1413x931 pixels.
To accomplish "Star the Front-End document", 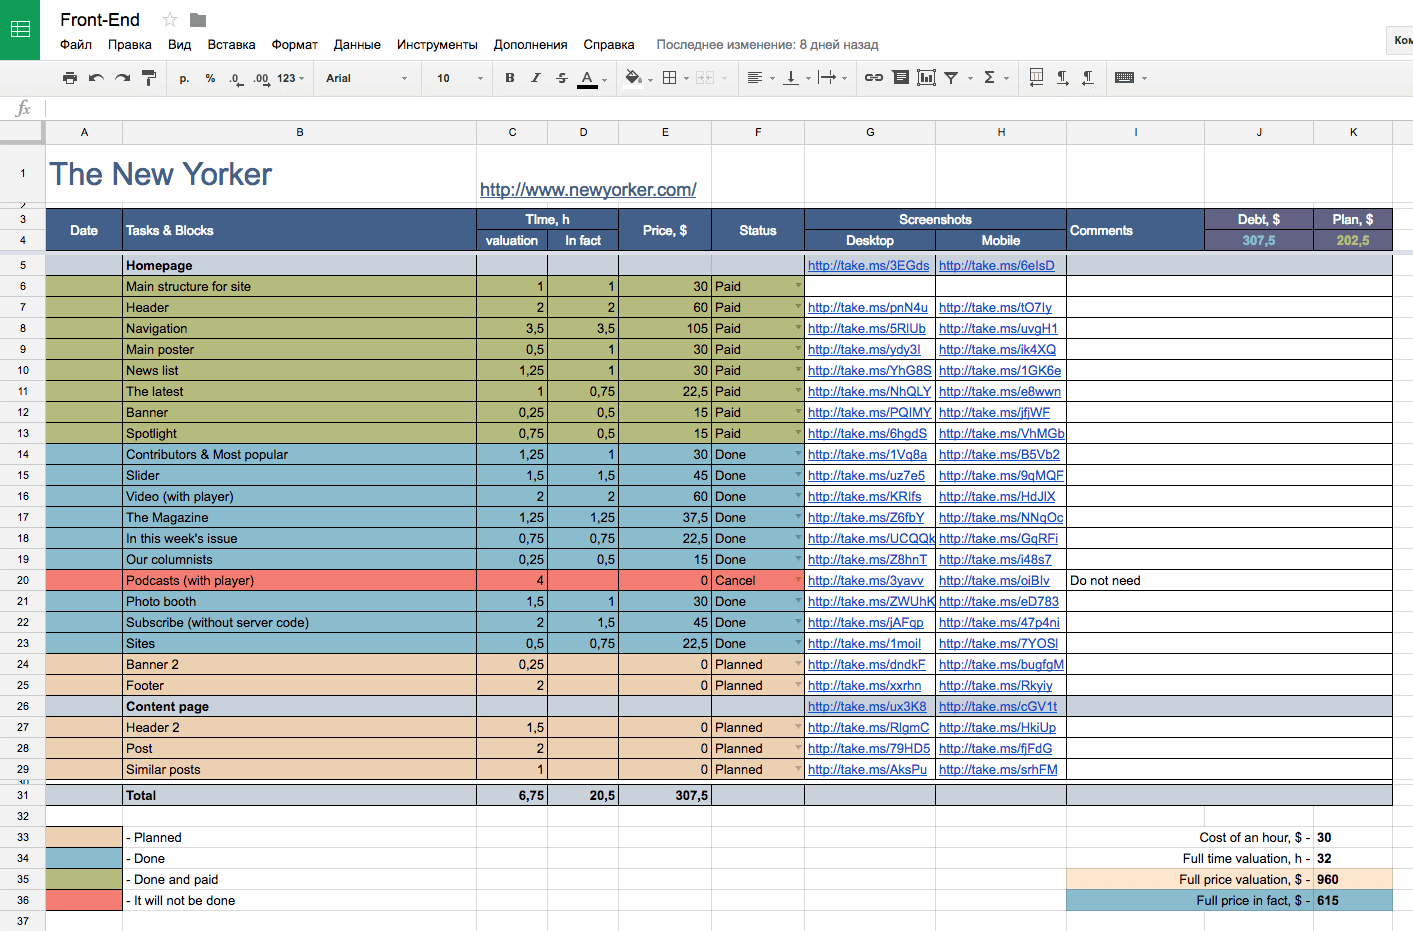I will (x=170, y=20).
